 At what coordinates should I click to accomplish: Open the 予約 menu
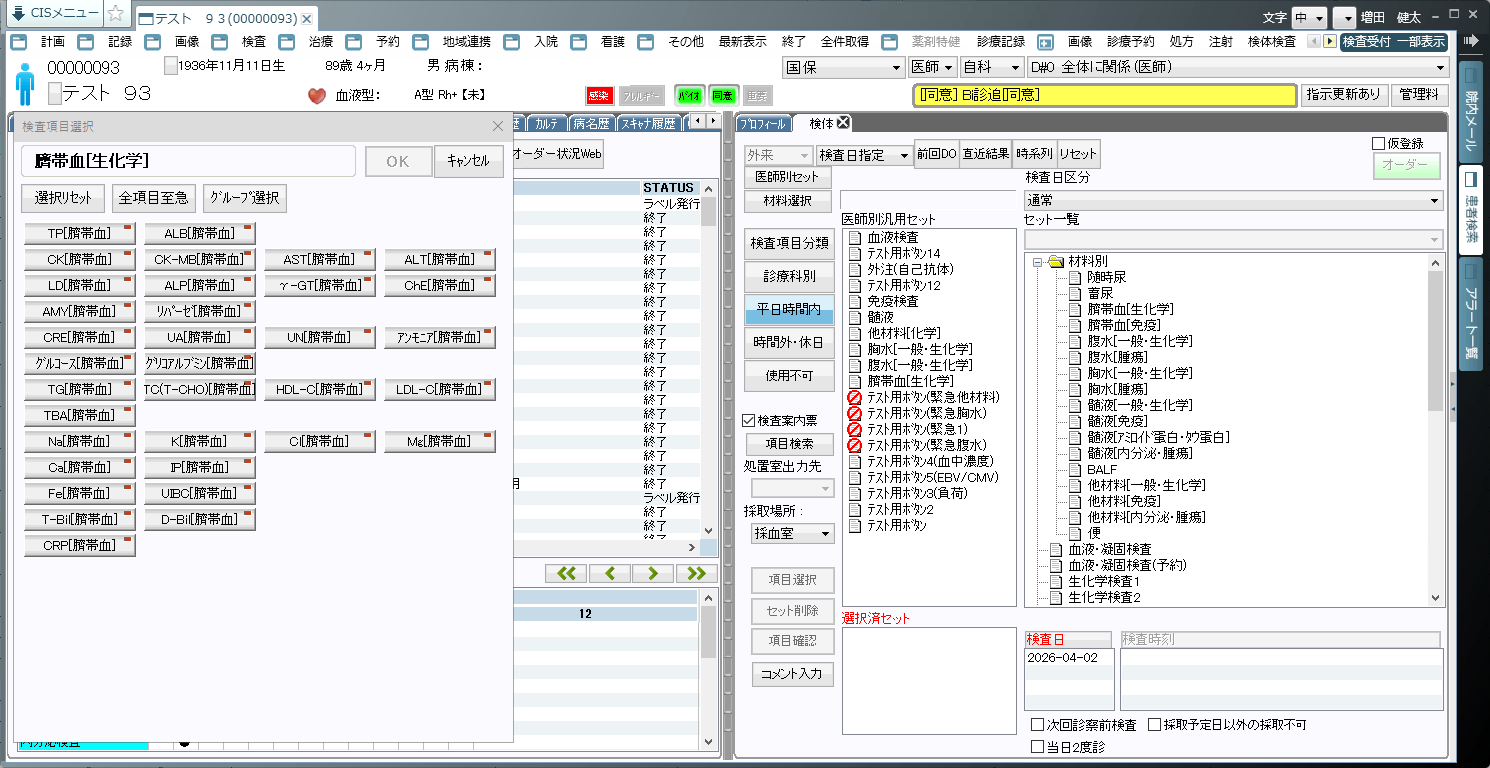pos(388,42)
